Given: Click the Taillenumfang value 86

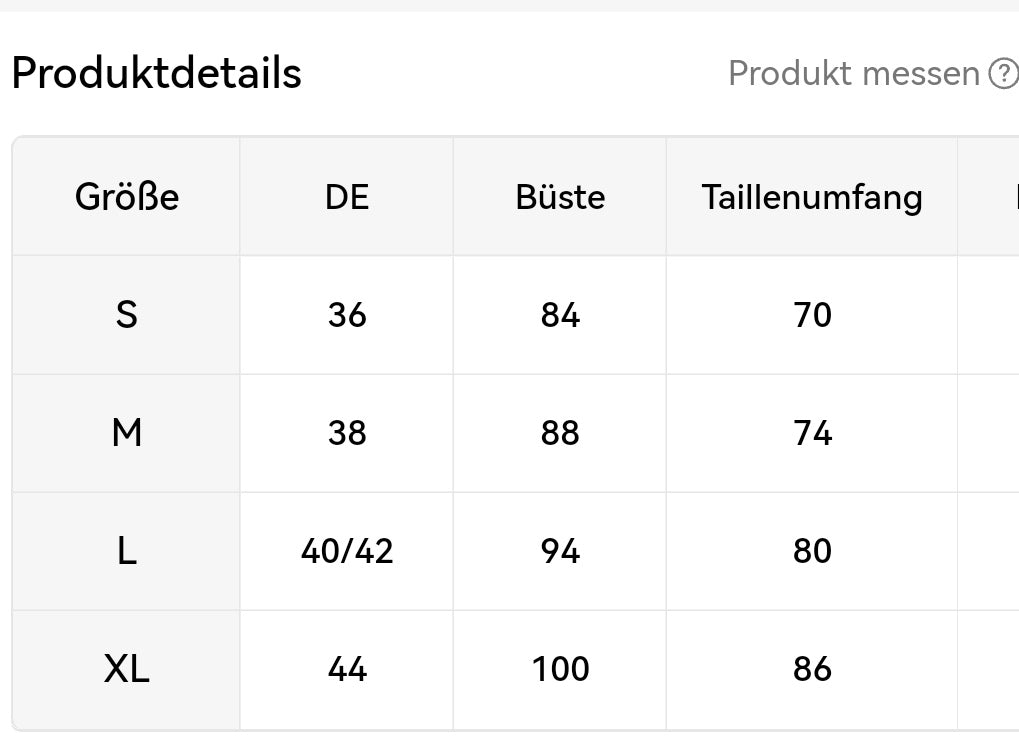Looking at the screenshot, I should point(813,668).
